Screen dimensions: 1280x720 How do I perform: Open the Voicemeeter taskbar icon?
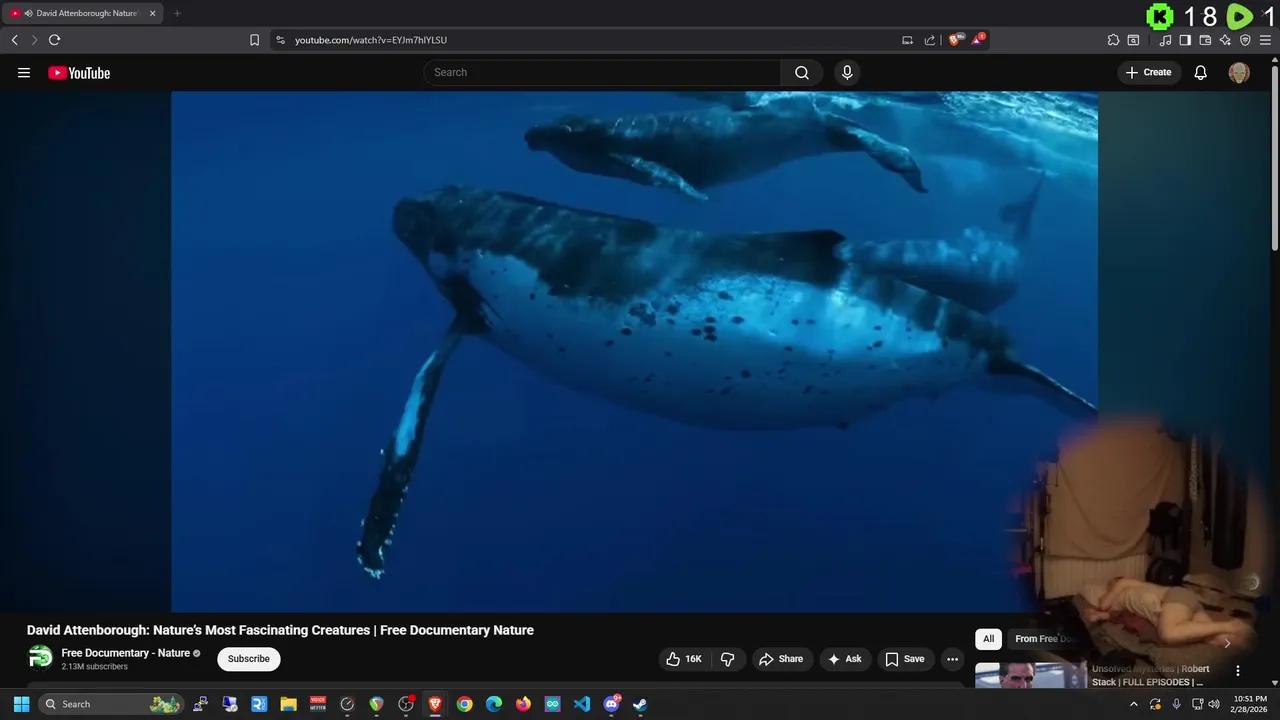coord(318,704)
